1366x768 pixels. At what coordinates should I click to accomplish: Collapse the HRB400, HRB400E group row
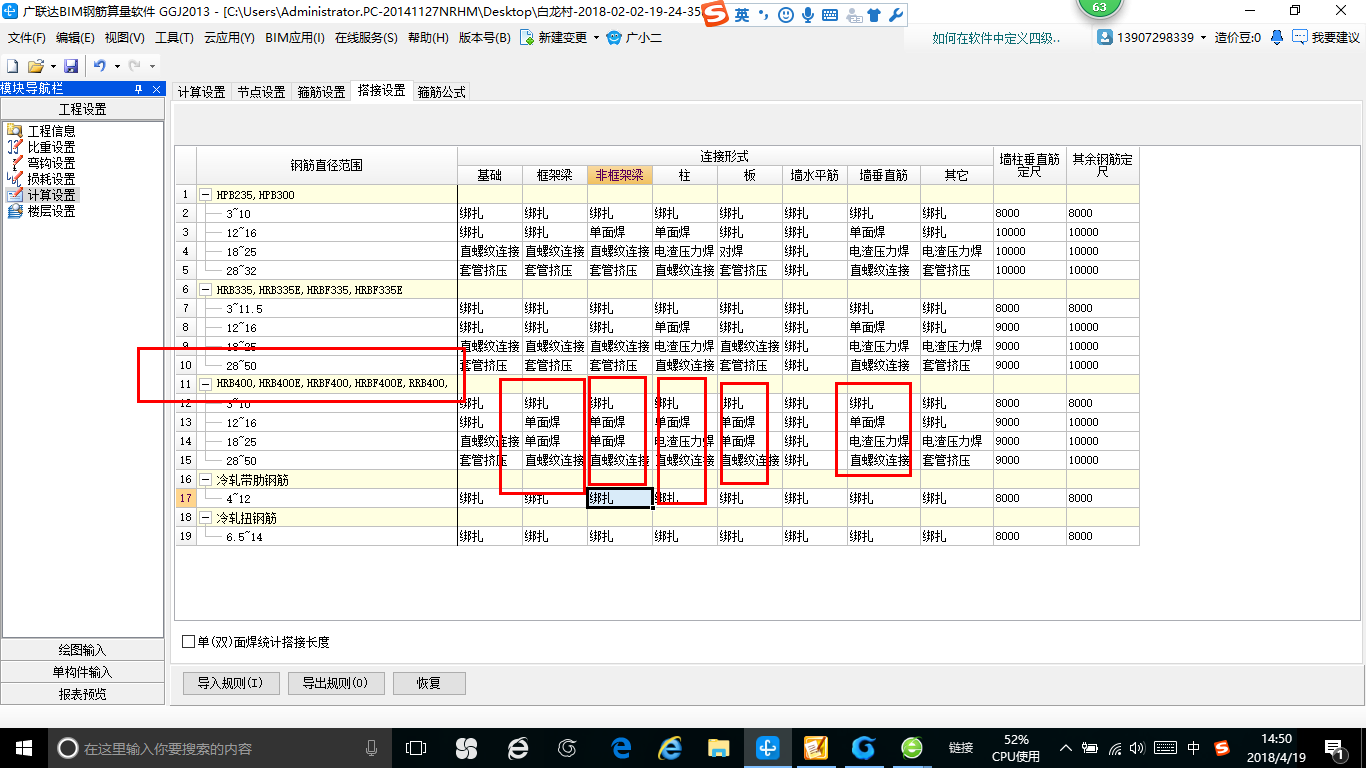206,384
